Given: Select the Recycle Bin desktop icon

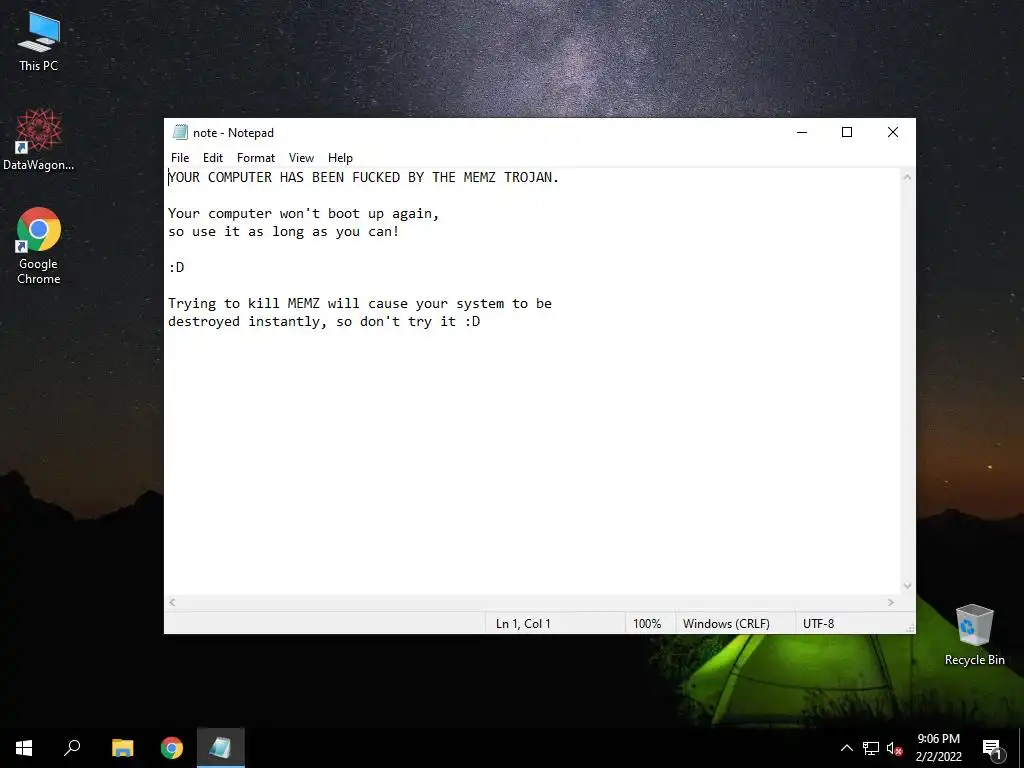Looking at the screenshot, I should point(974,635).
